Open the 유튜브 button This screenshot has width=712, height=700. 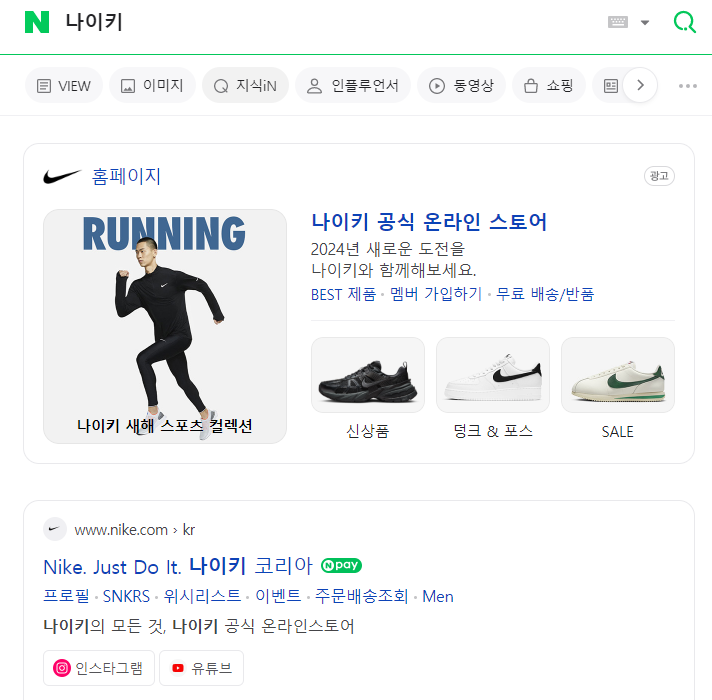coord(202,668)
